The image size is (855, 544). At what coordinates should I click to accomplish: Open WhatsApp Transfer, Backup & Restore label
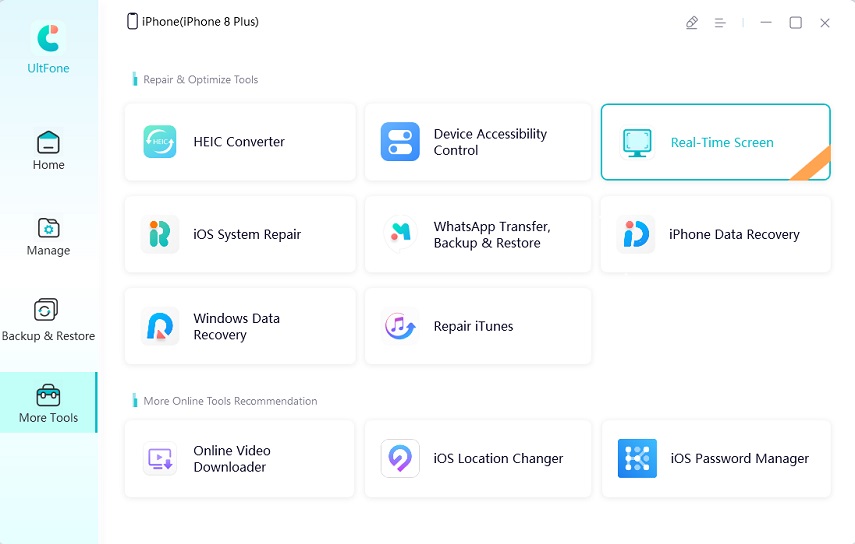tap(492, 234)
